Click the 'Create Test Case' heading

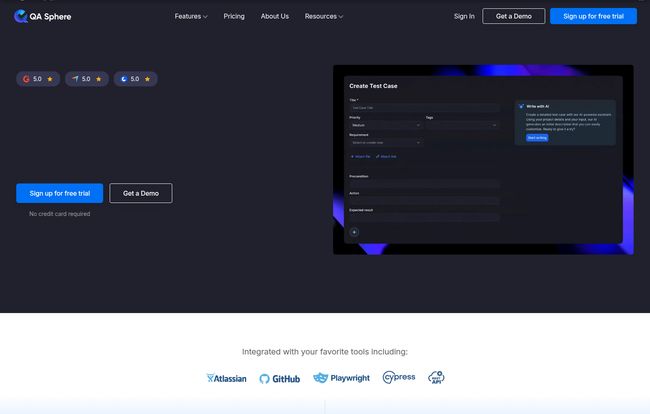pyautogui.click(x=373, y=86)
